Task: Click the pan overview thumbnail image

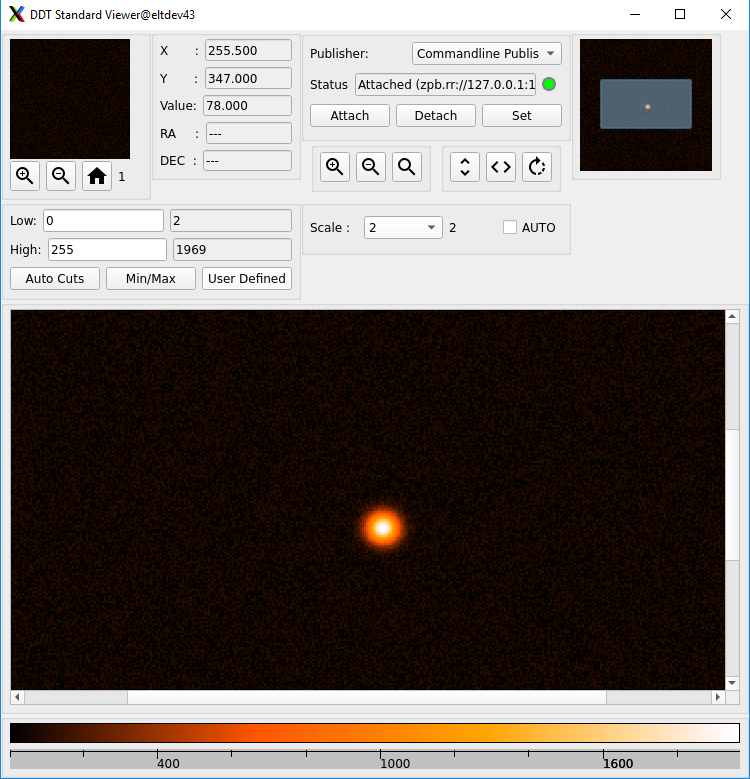Action: pos(646,105)
